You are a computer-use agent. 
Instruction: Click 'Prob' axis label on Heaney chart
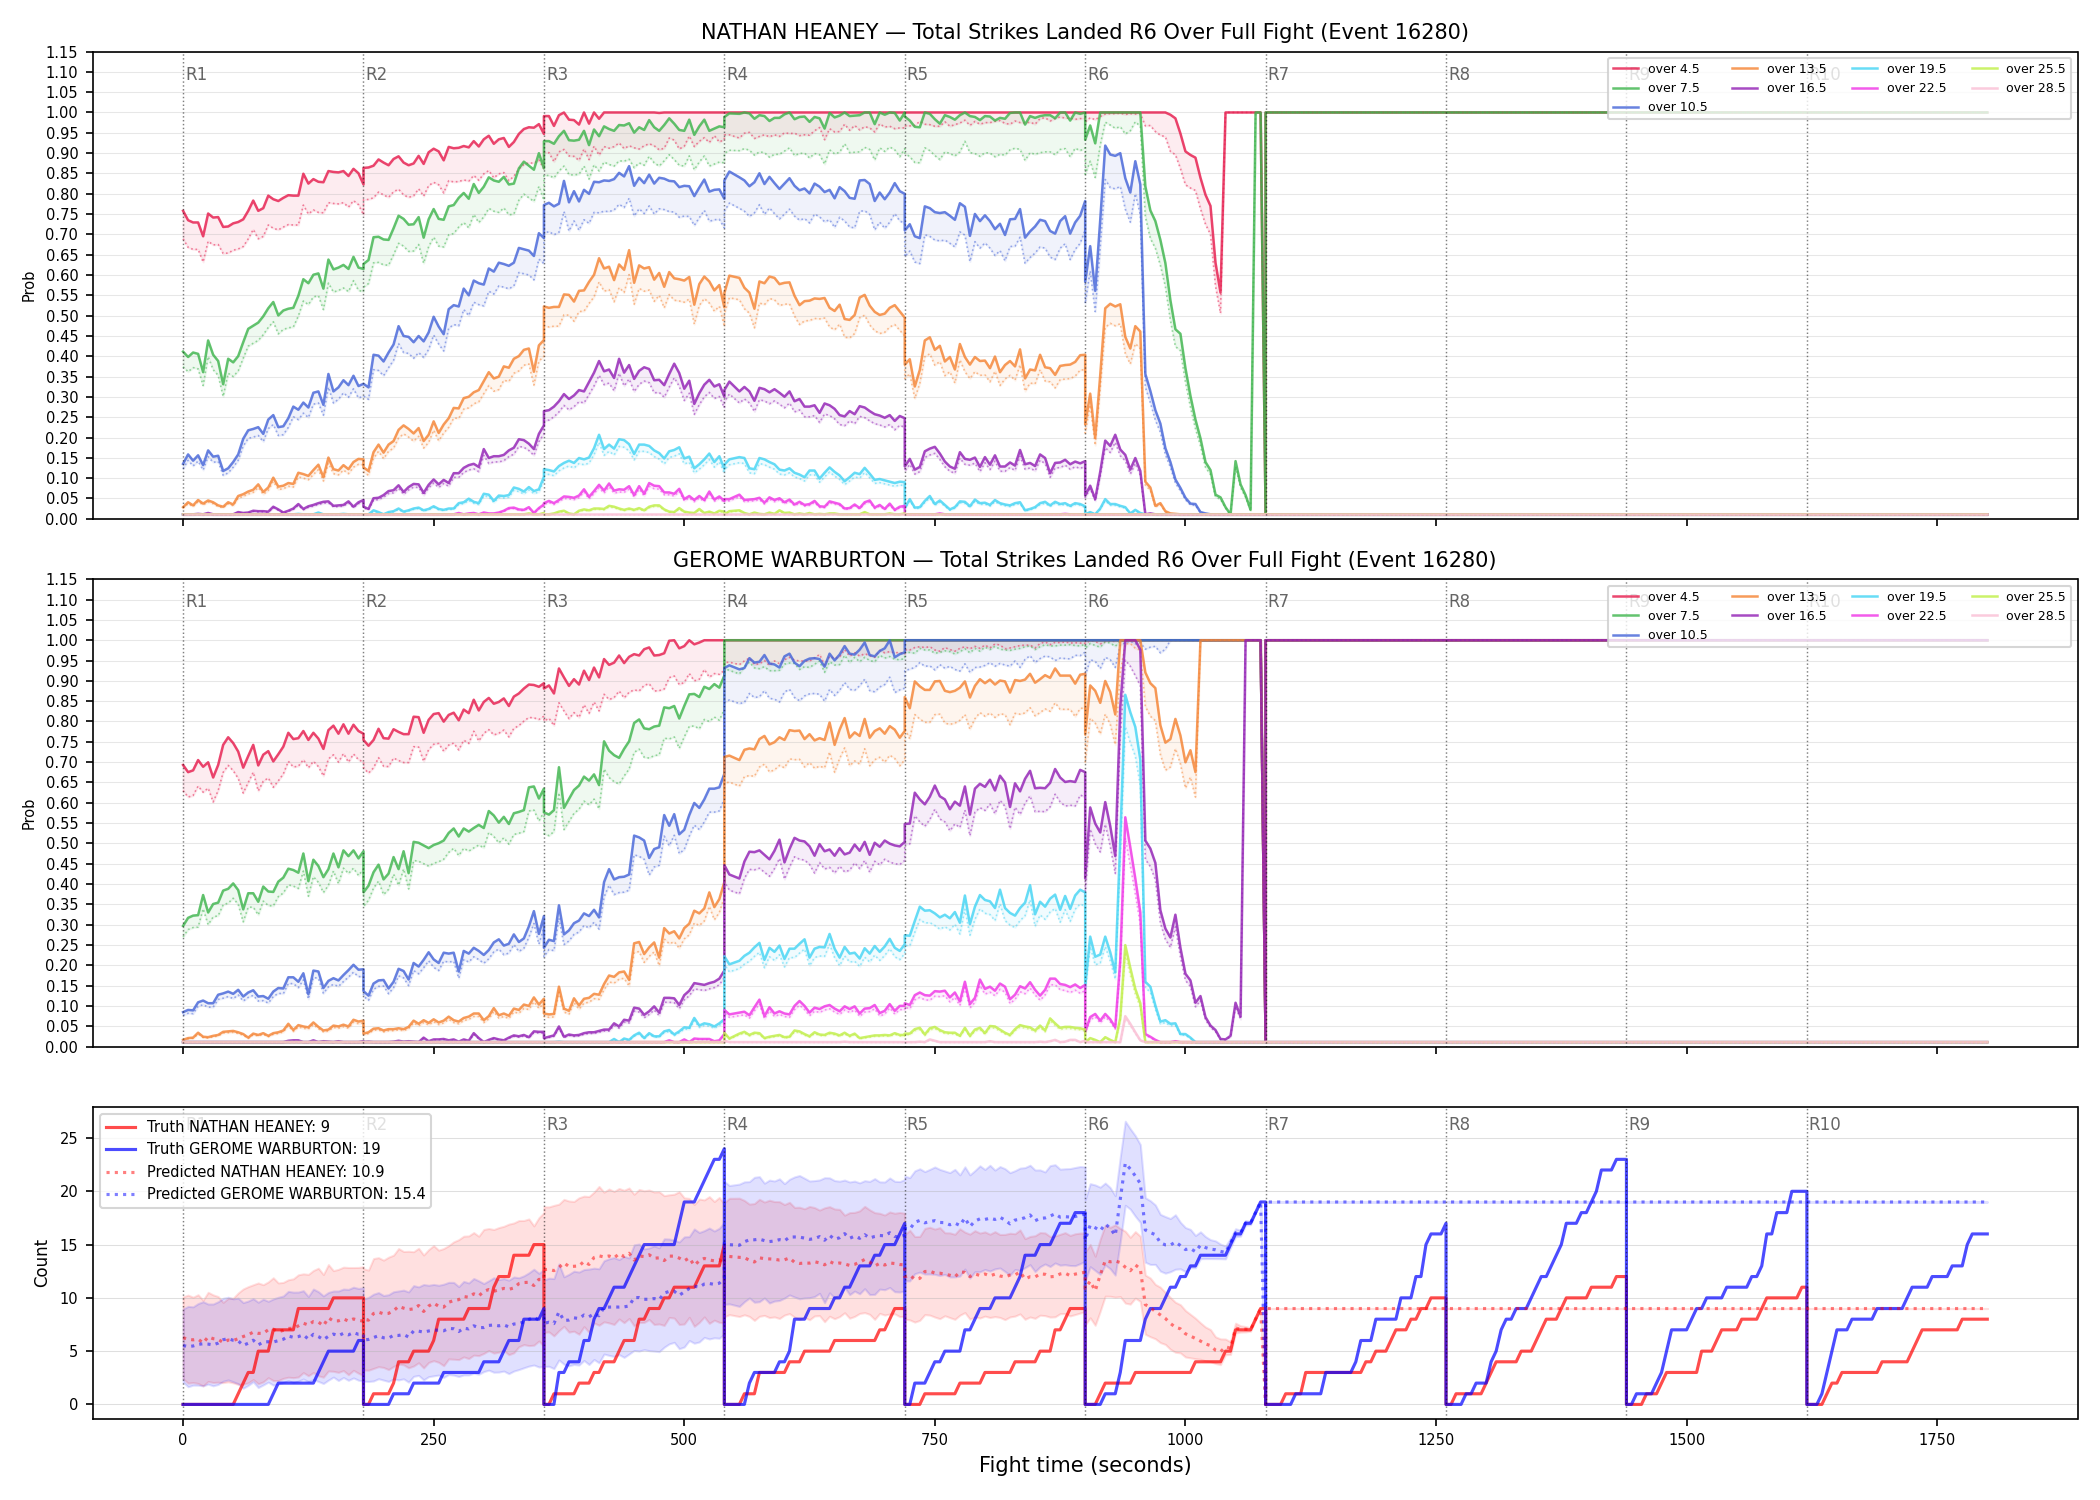(29, 286)
